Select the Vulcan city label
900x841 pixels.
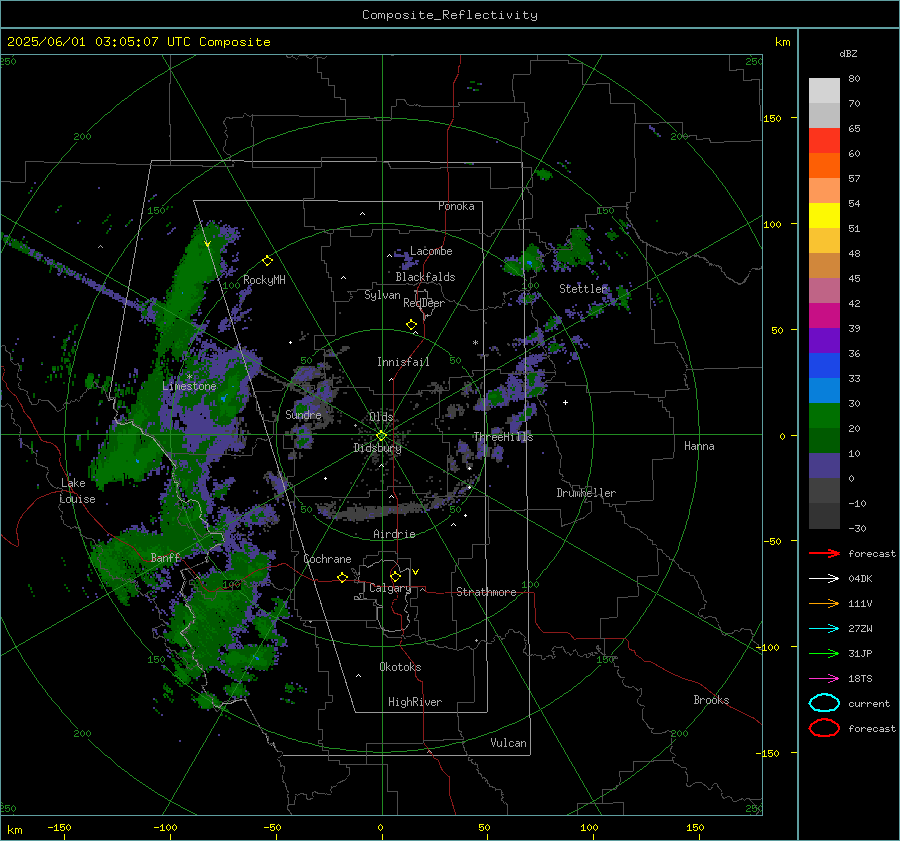pos(508,743)
